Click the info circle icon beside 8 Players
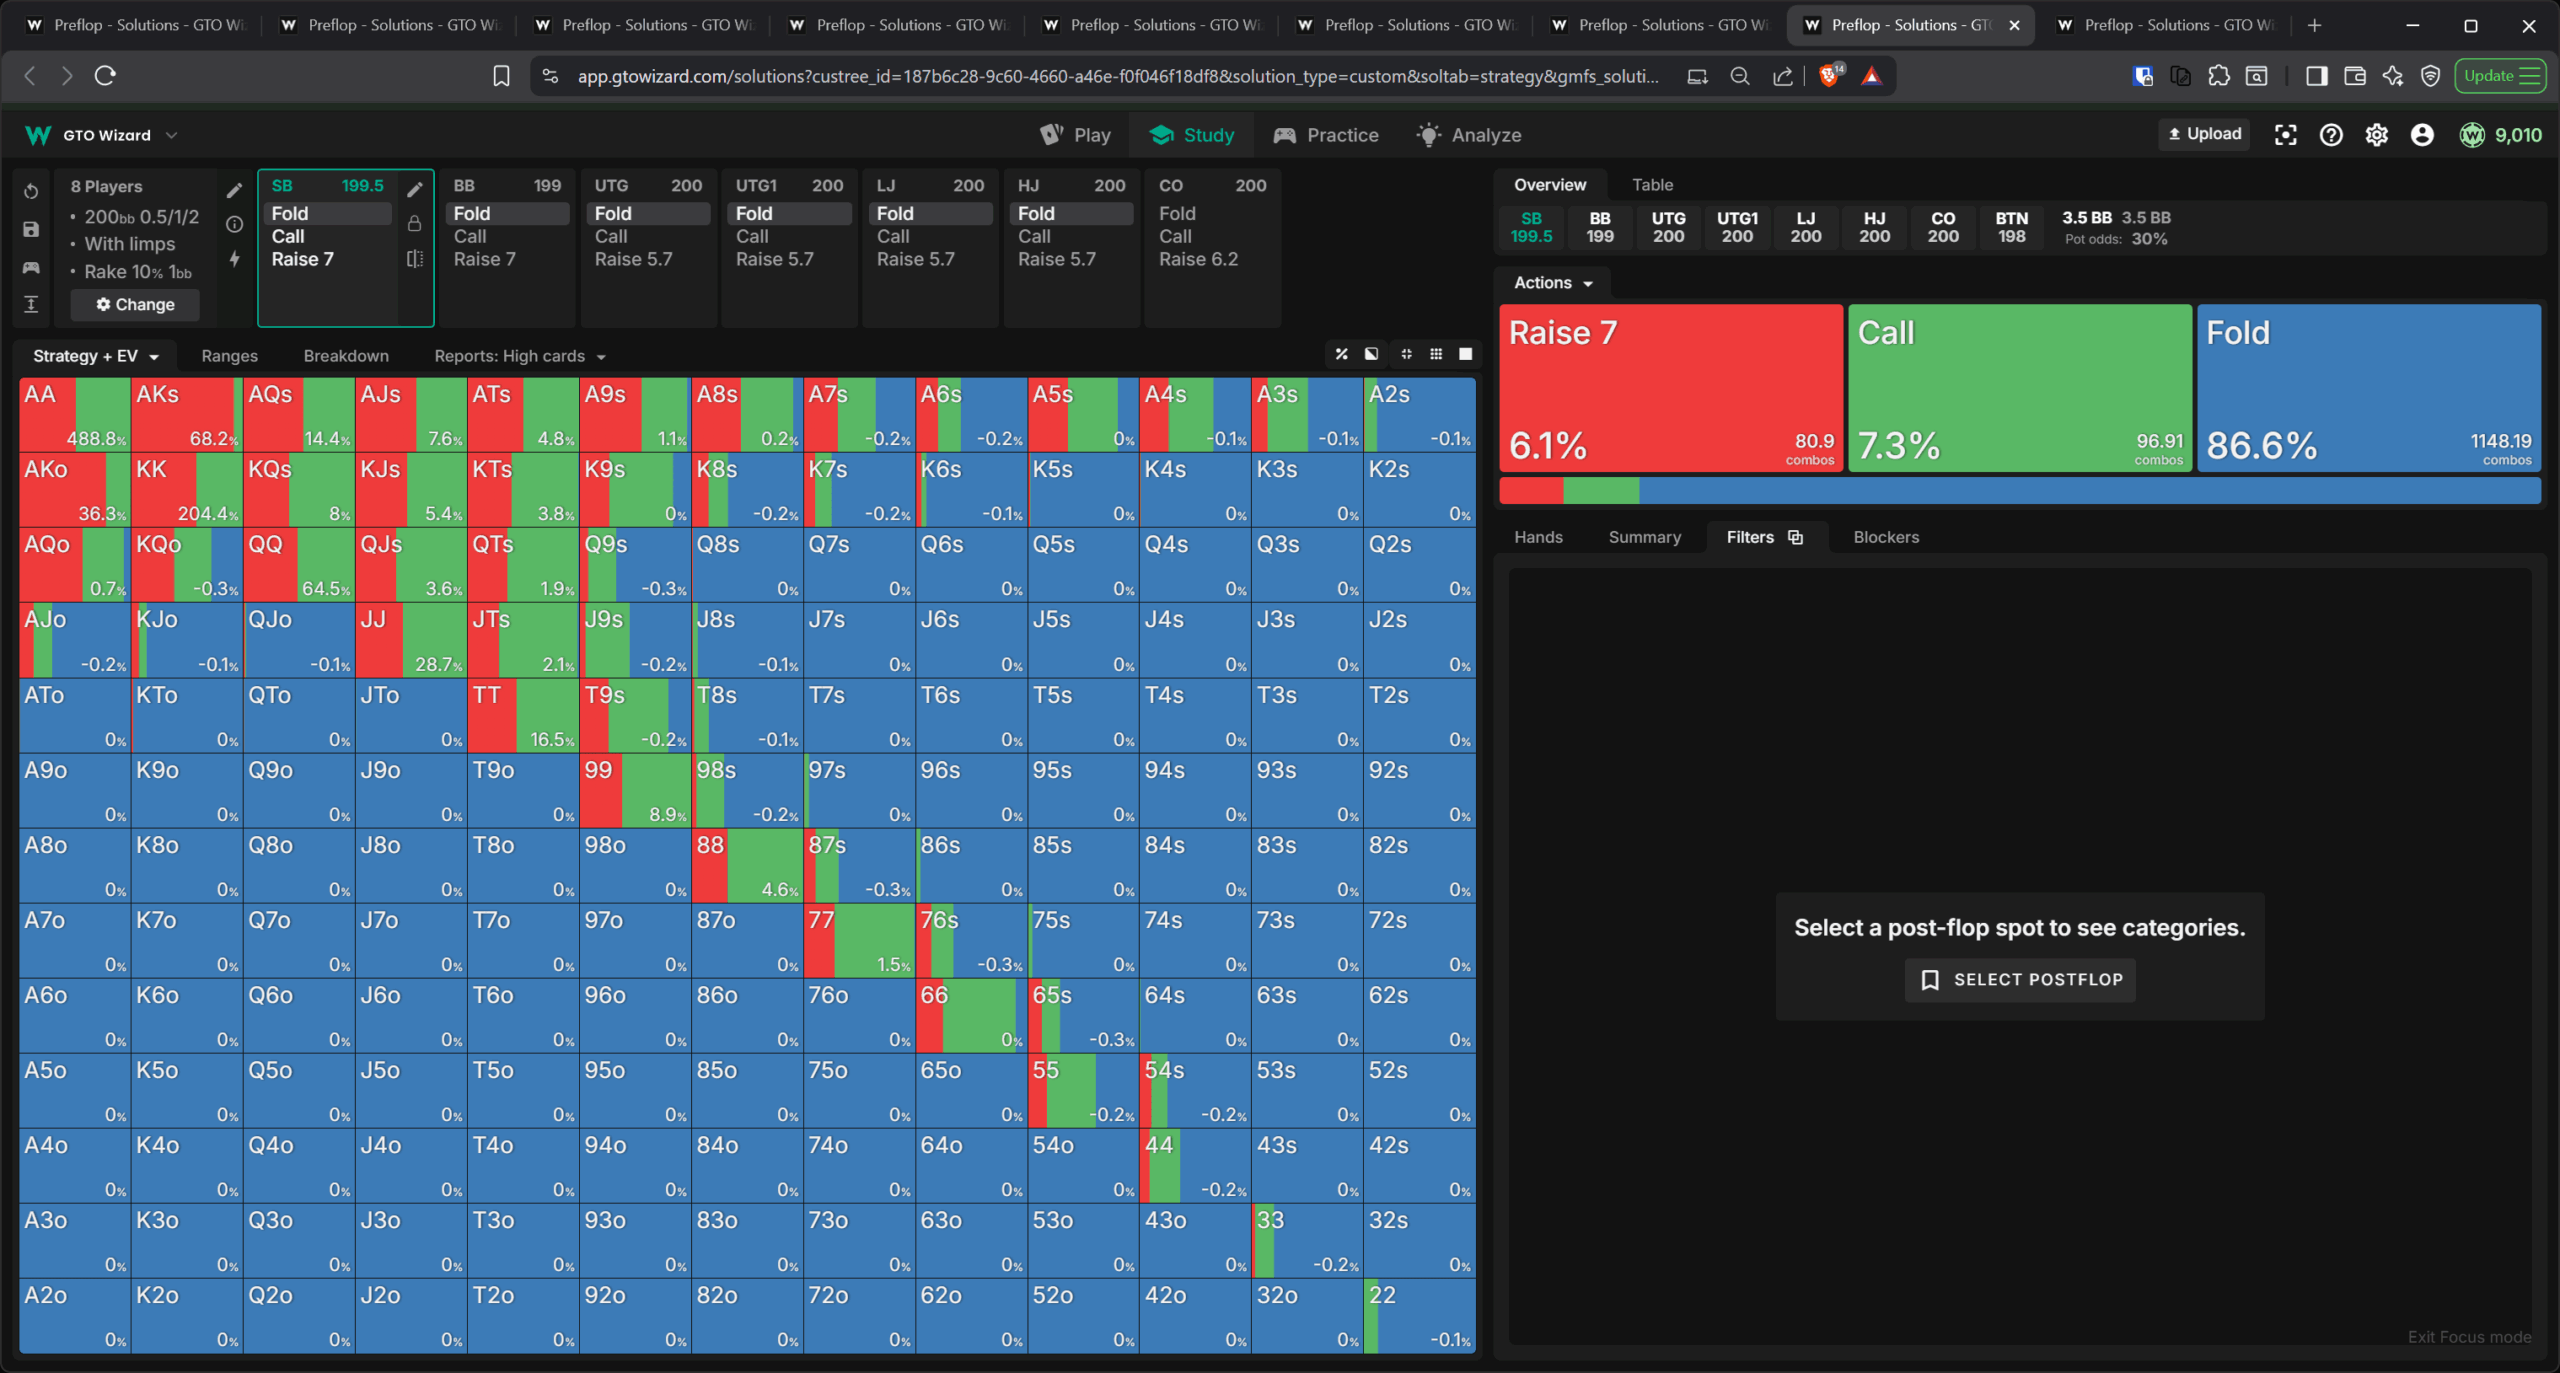Screen dimensions: 2560x1373 (x=235, y=224)
